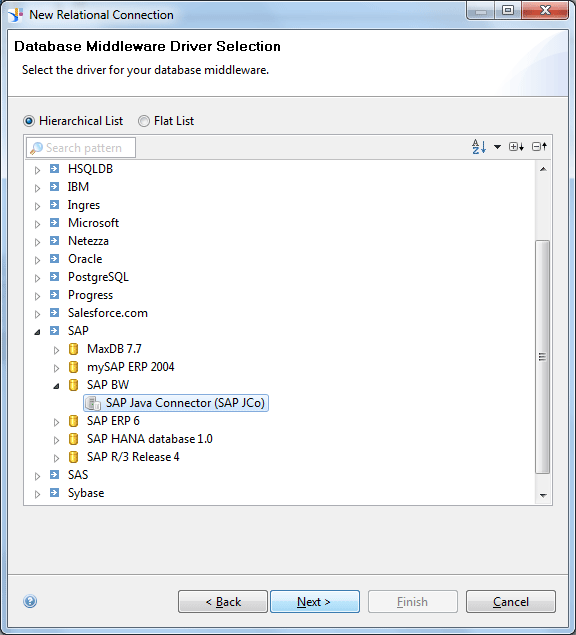Select the mySAP ERP 2004 entry

(x=130, y=367)
